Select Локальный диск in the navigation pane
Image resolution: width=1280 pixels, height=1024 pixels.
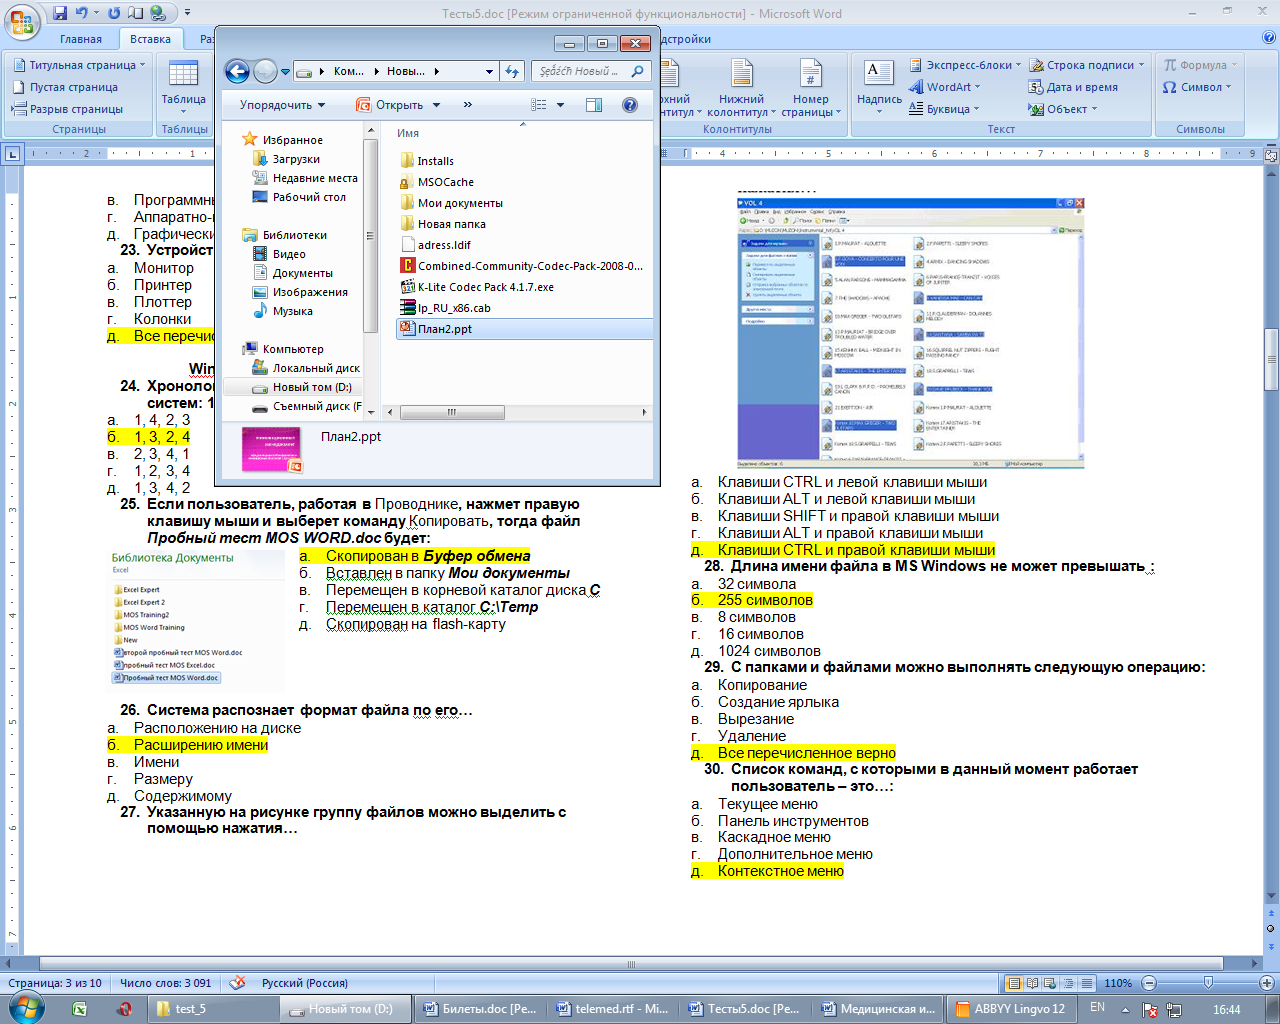(x=316, y=368)
